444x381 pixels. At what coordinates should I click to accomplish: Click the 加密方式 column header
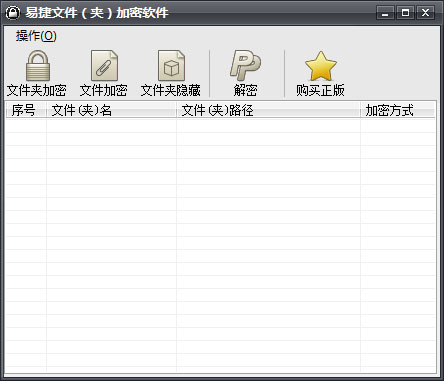(x=397, y=110)
